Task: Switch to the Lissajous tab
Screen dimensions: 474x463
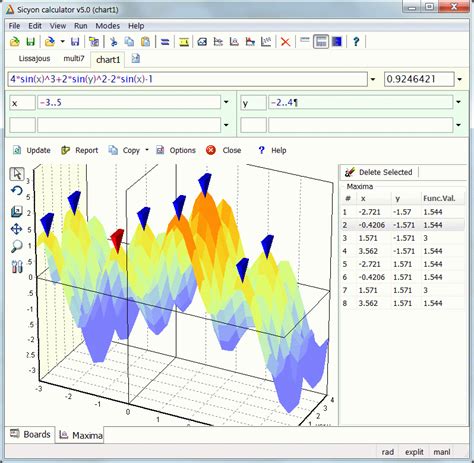Action: (34, 59)
